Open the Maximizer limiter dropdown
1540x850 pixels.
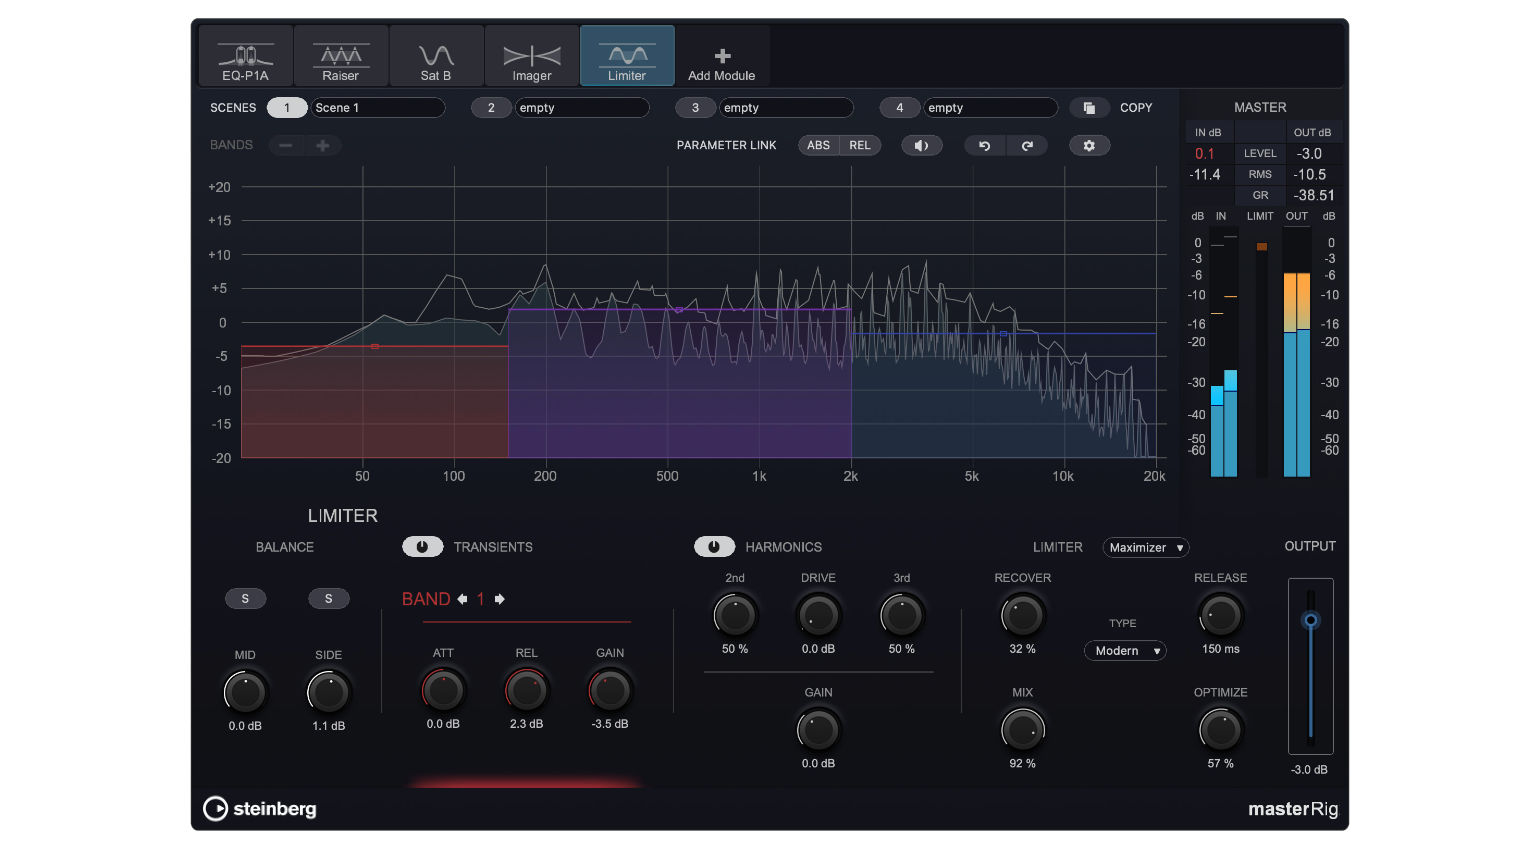pos(1145,548)
